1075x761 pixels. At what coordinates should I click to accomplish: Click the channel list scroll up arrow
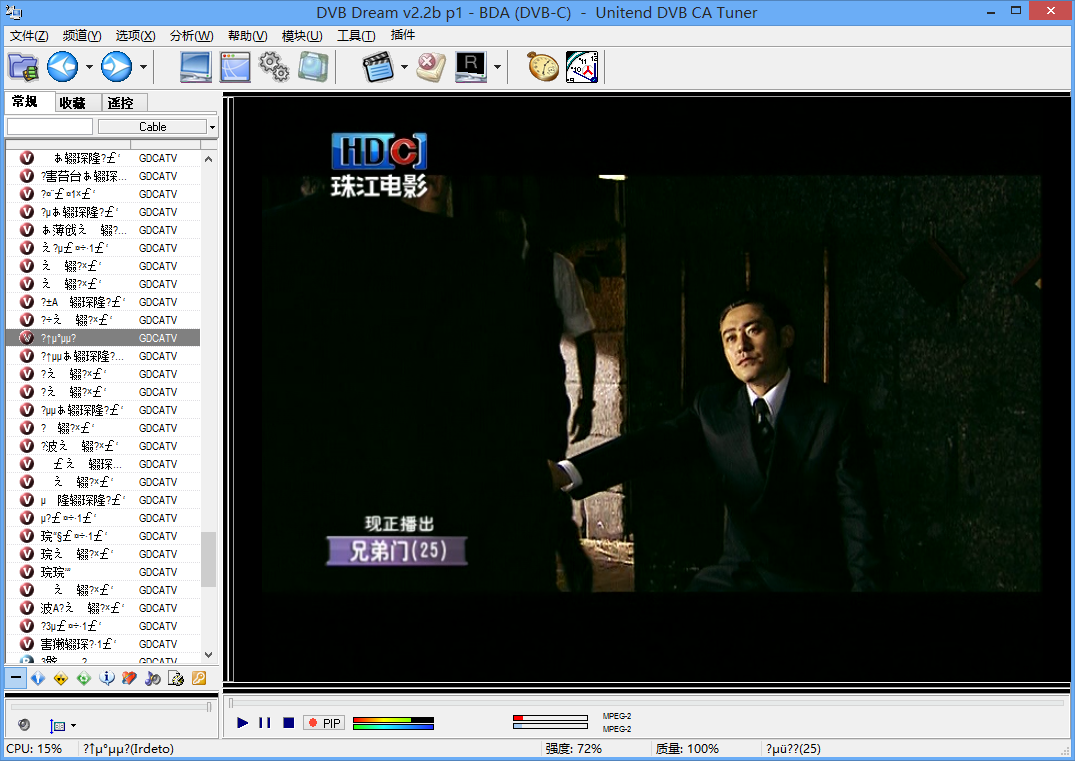pos(208,159)
